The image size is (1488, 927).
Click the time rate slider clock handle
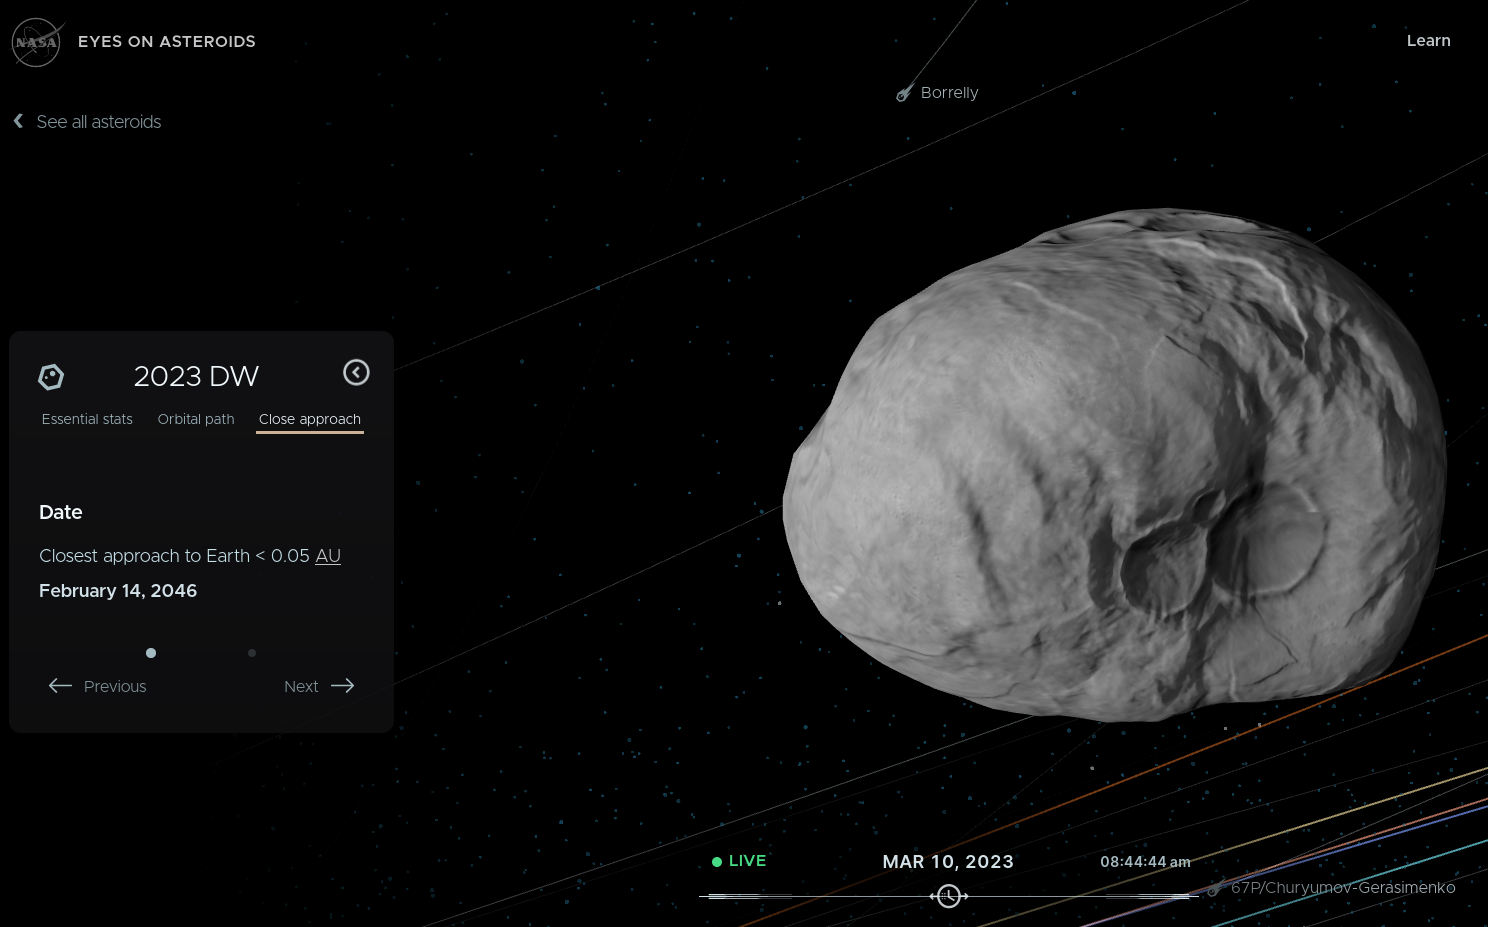pyautogui.click(x=949, y=896)
